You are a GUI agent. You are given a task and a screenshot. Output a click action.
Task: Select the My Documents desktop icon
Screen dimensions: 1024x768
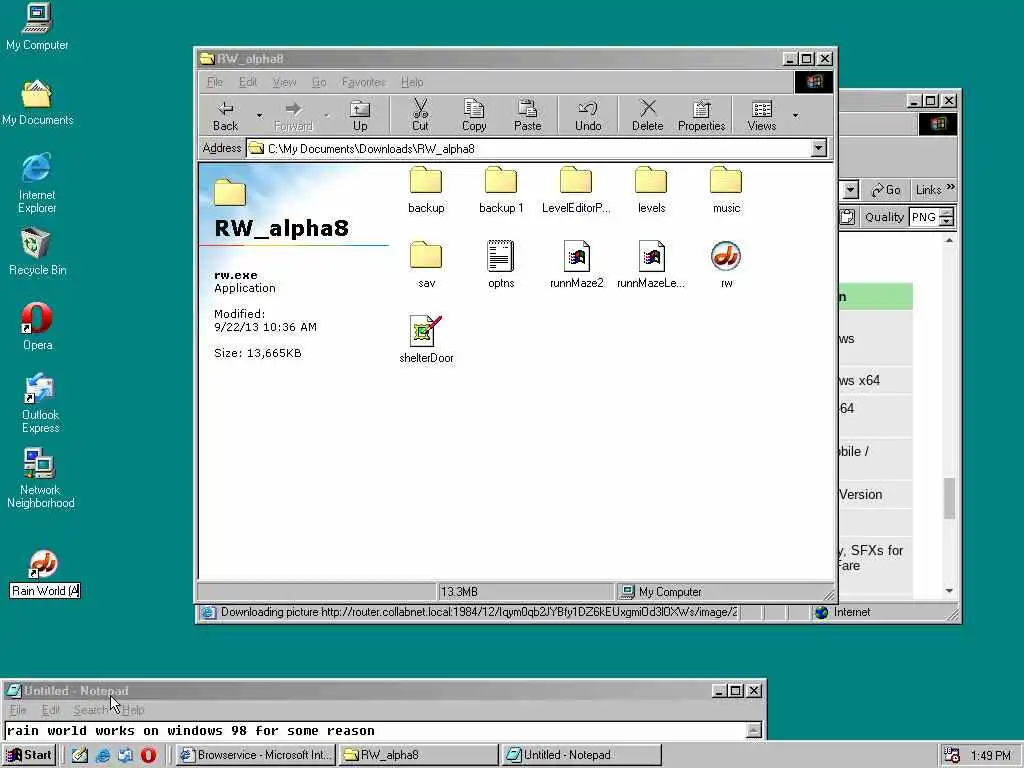(x=37, y=103)
